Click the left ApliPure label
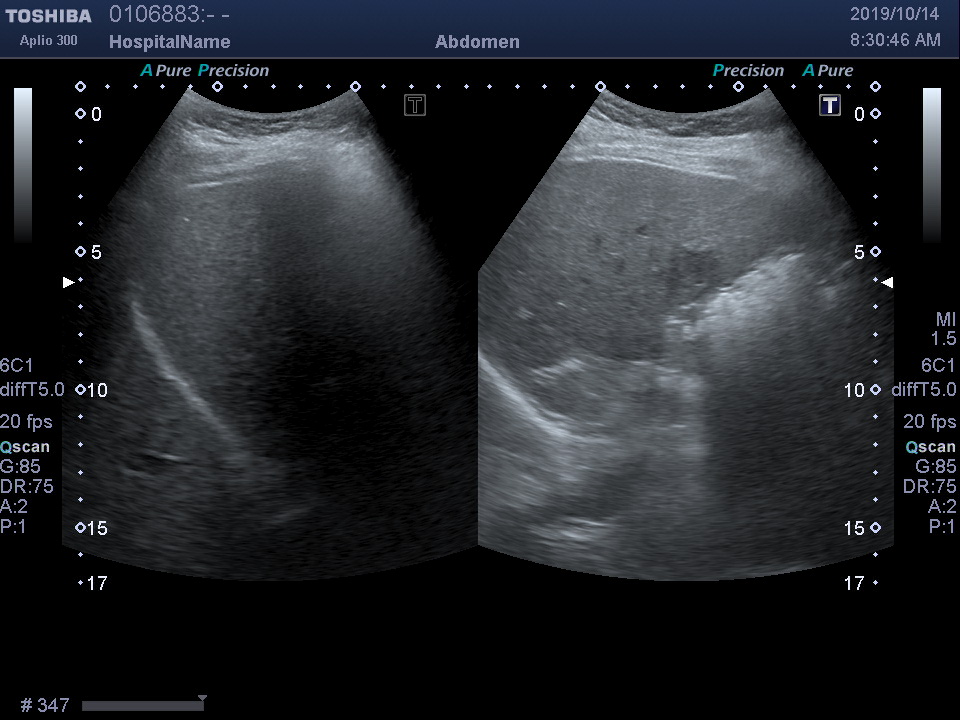 [166, 70]
